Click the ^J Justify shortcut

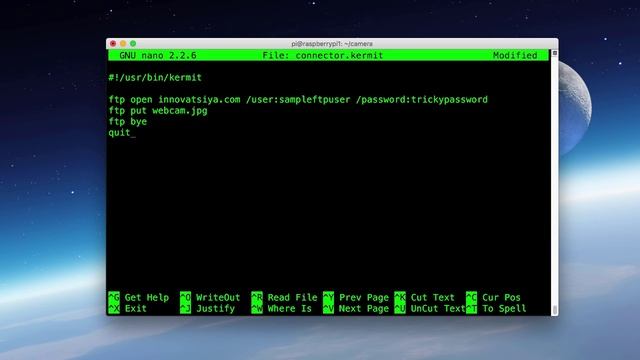pos(208,309)
